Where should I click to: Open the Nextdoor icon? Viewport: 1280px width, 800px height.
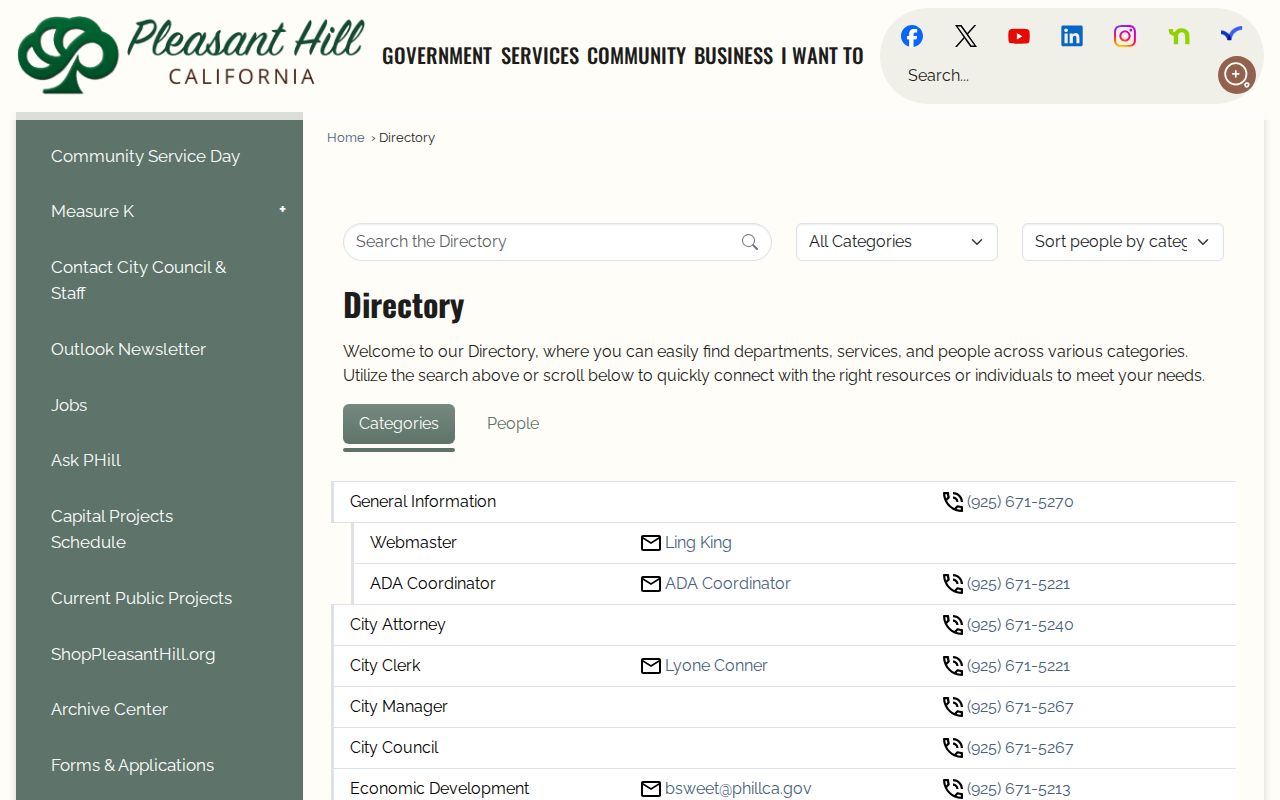click(1179, 36)
